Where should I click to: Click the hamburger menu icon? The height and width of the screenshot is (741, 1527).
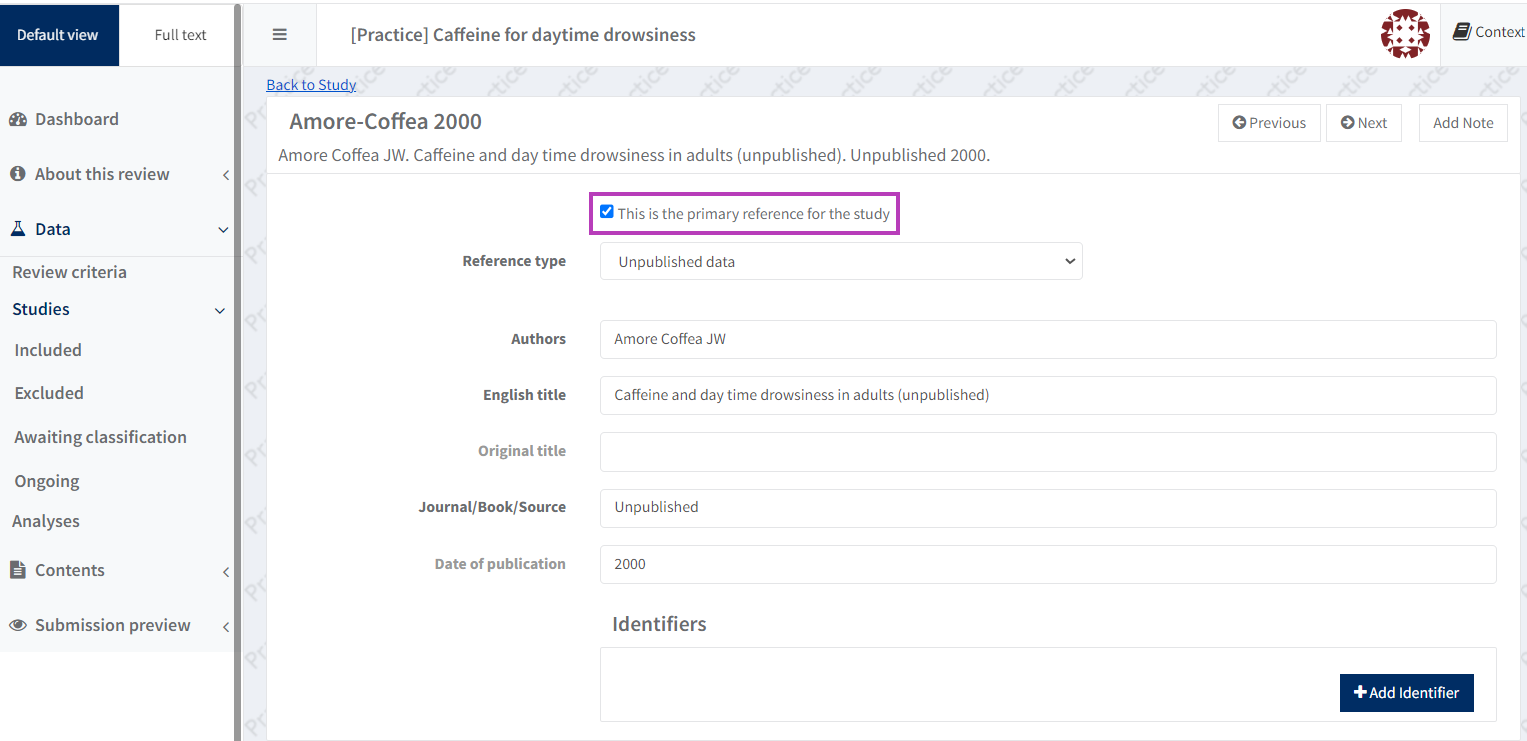[x=280, y=35]
